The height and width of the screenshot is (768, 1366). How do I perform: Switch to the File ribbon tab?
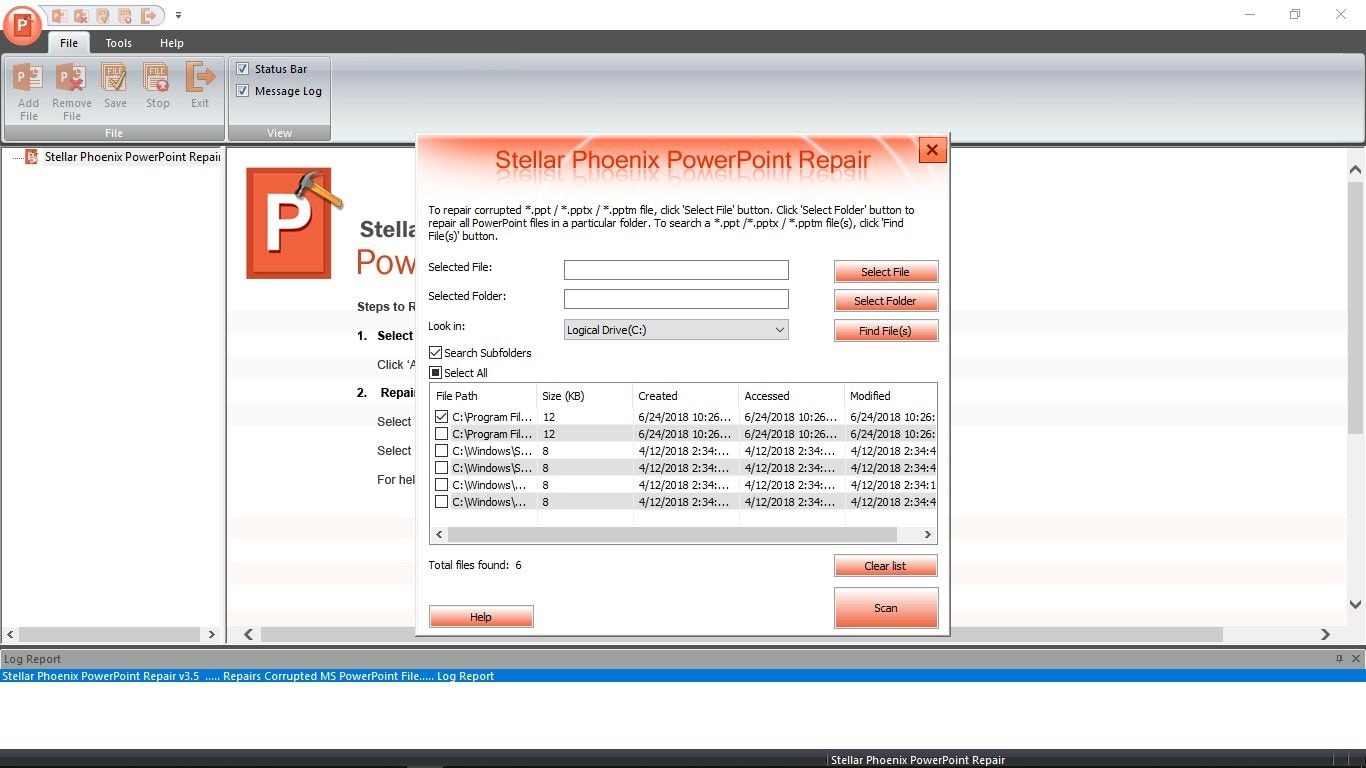(x=68, y=43)
